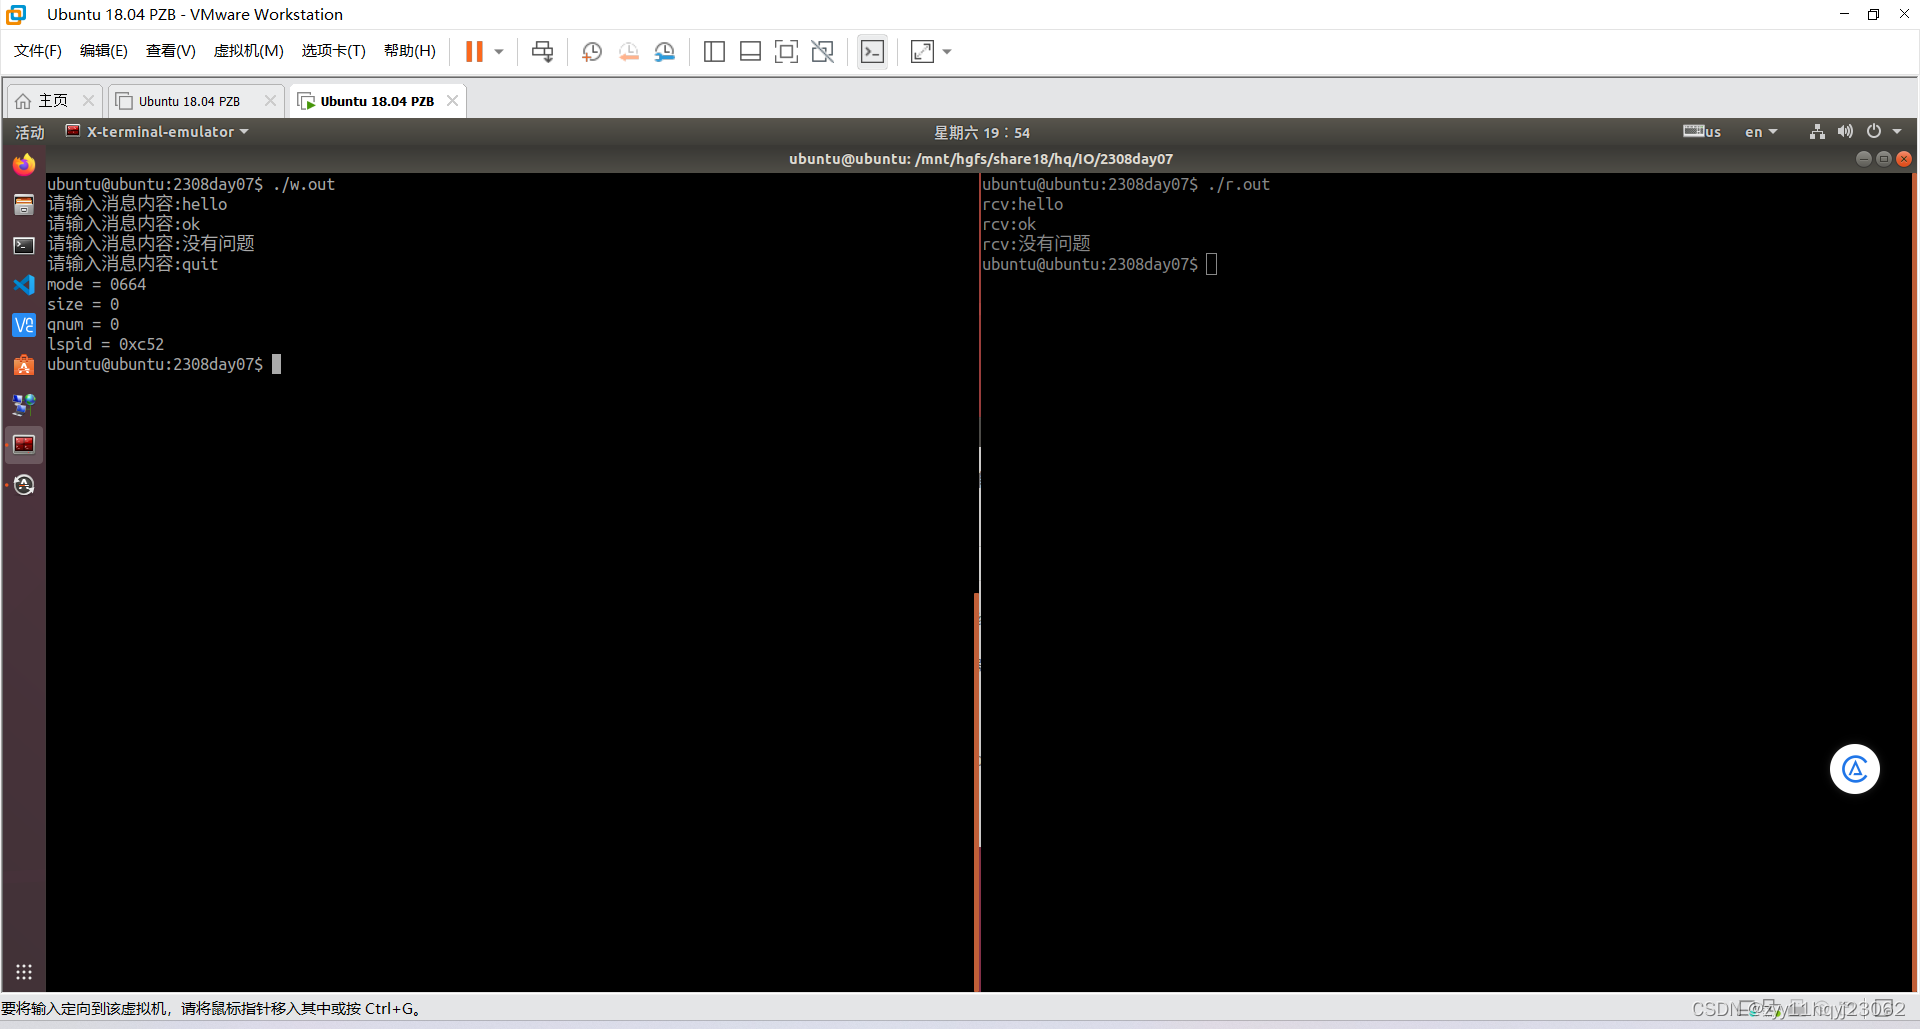Screen dimensions: 1920x1029
Task: Close the active Ubuntu 18.04 PZB tab
Action: pyautogui.click(x=452, y=100)
